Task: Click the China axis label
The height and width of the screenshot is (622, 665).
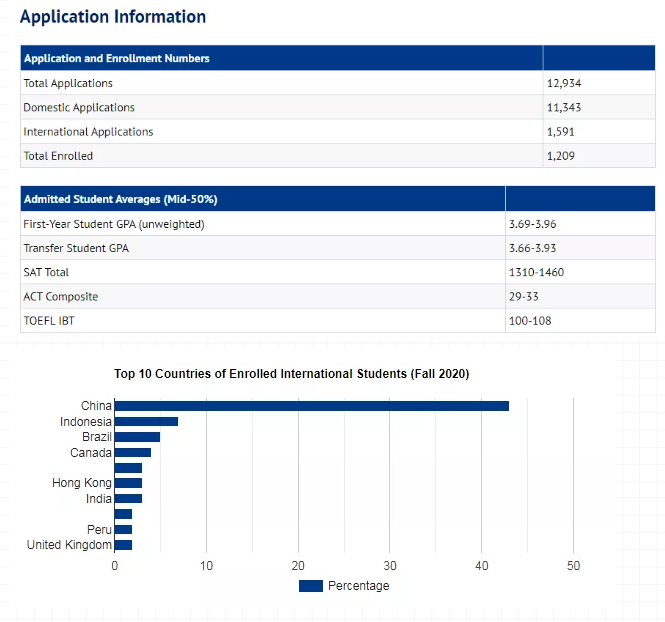Action: pyautogui.click(x=96, y=406)
